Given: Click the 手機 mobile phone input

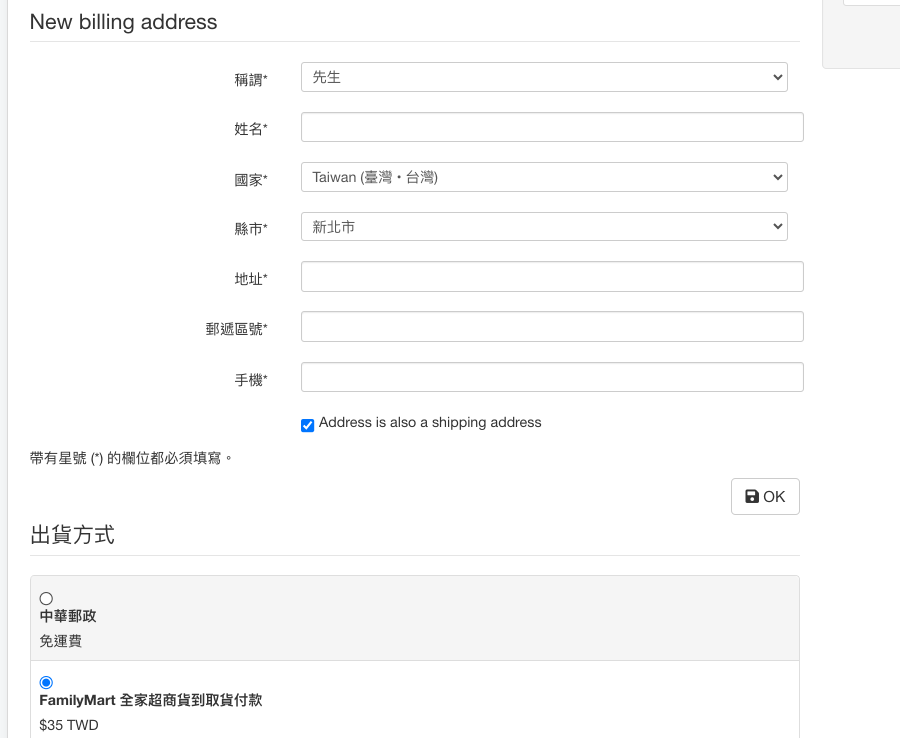Looking at the screenshot, I should [x=552, y=377].
